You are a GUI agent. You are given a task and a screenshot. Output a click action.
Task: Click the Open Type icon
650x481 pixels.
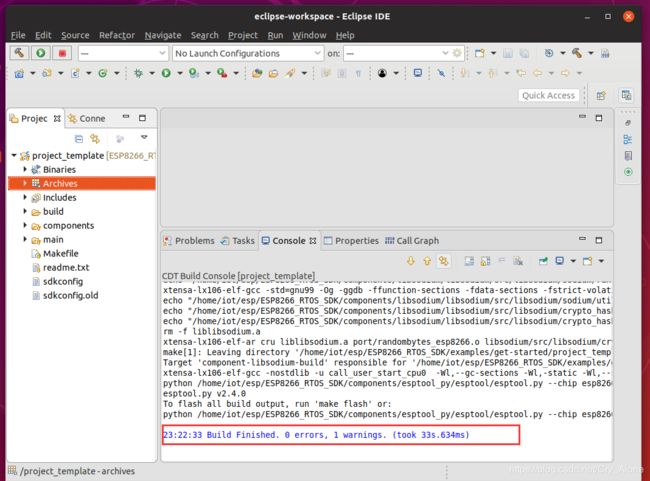pos(257,73)
